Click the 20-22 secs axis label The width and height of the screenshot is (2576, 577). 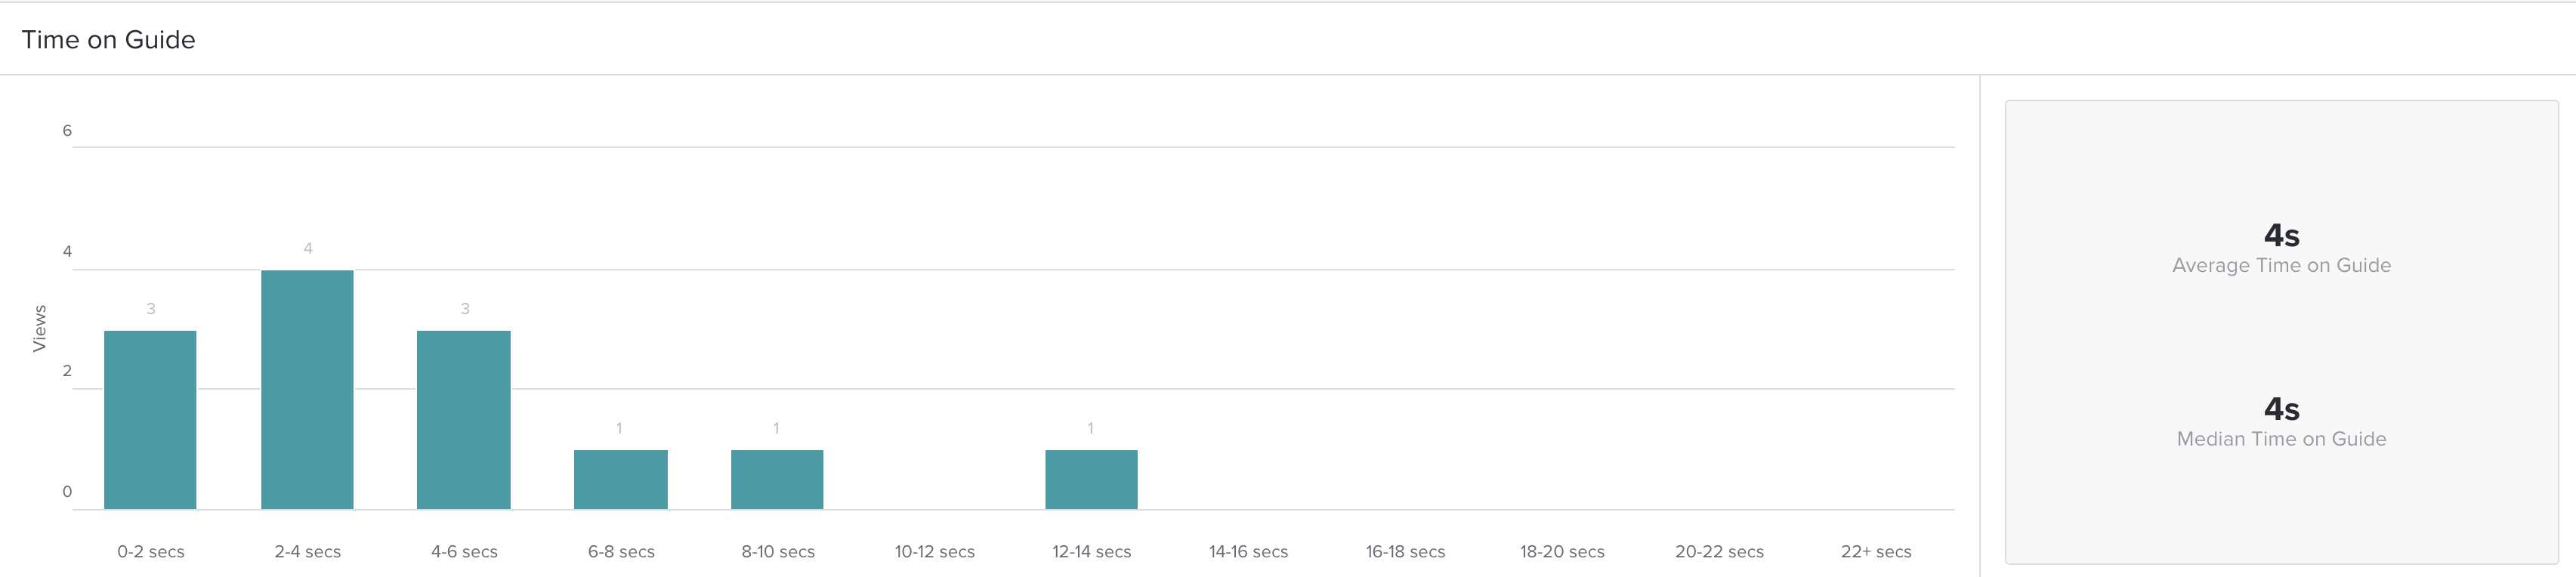(x=1719, y=552)
